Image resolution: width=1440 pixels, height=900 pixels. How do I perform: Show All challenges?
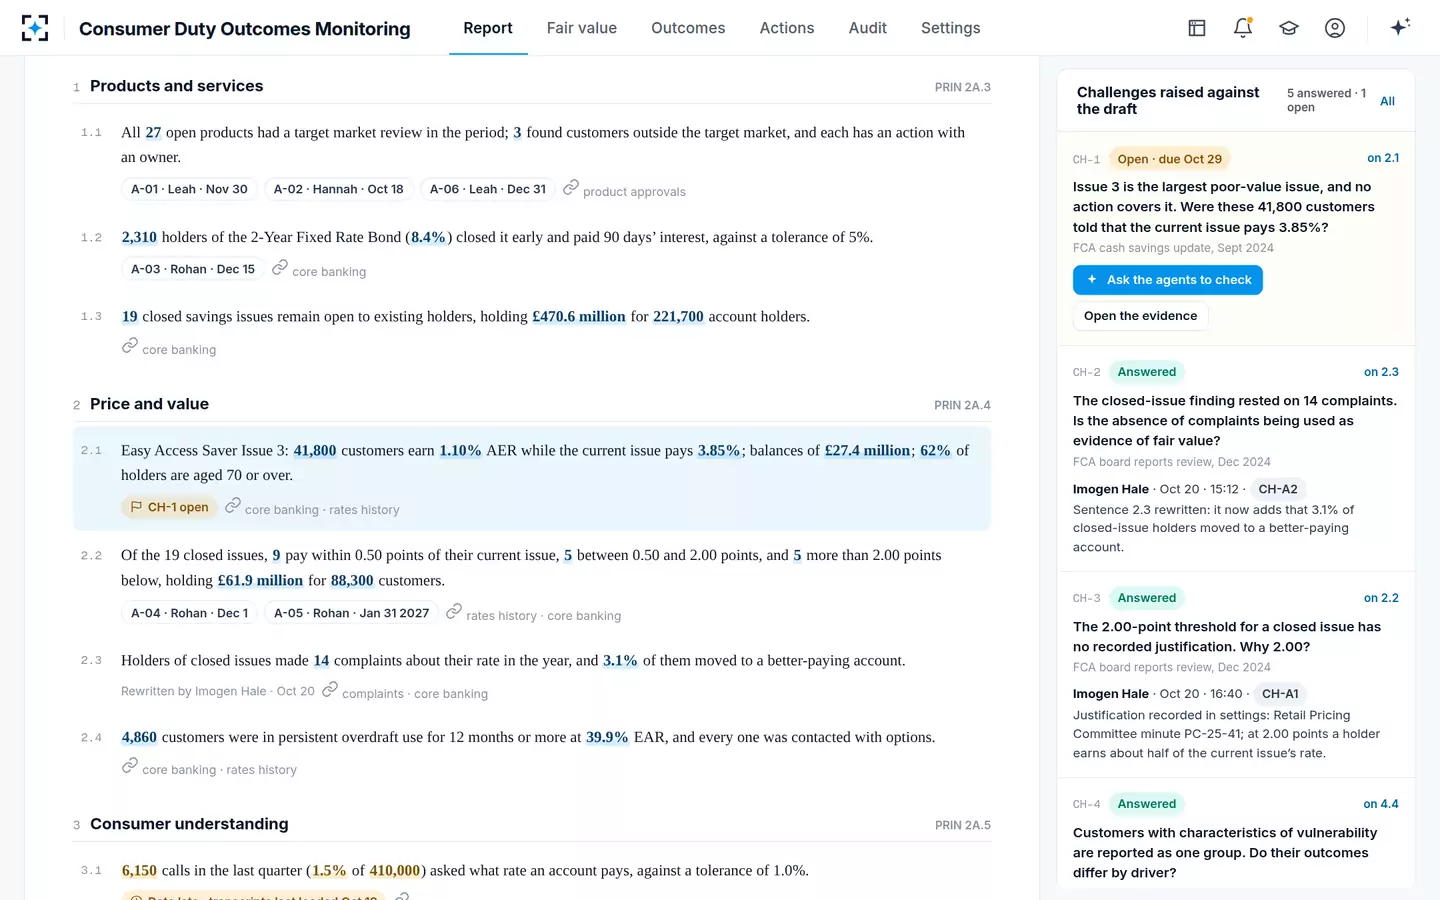point(1387,101)
